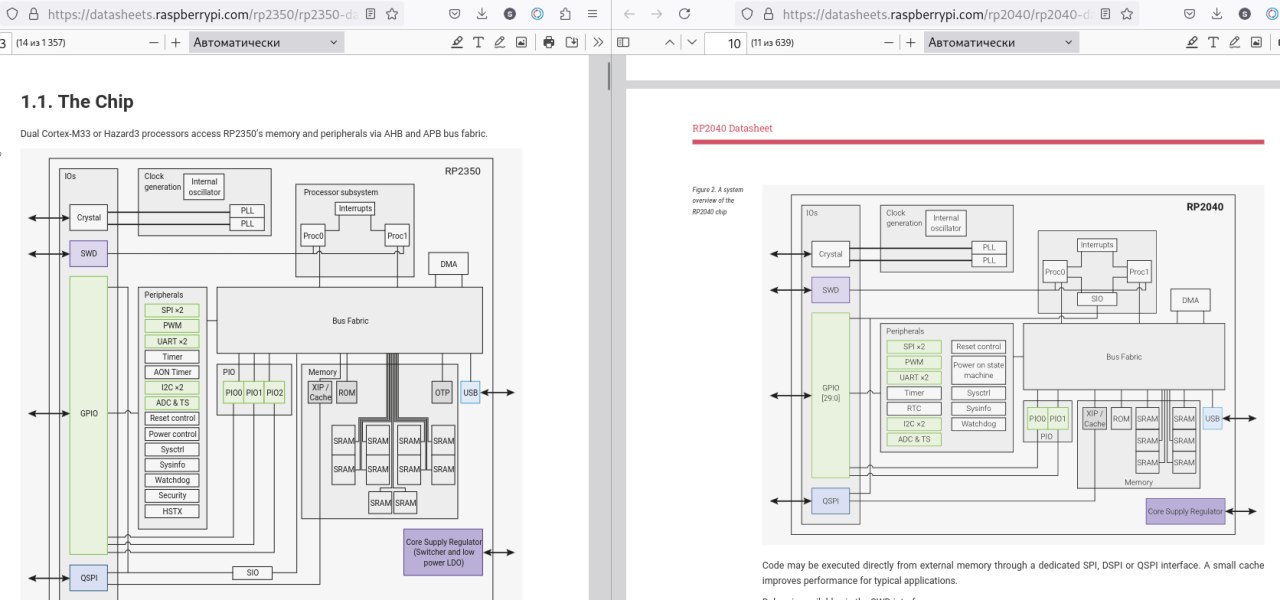Click the 'RTC' block in RP2040 diagram
Screen dimensions: 1280x600
coord(914,408)
